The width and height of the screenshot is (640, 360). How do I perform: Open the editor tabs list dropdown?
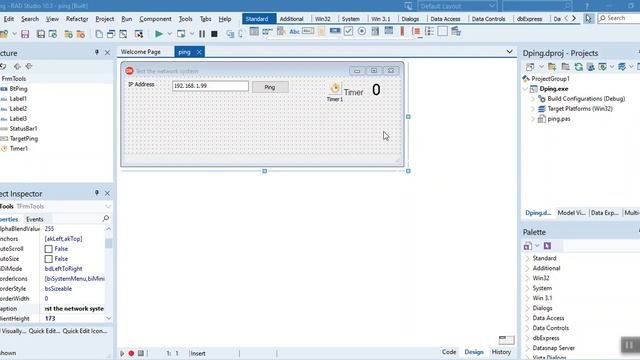(509, 52)
